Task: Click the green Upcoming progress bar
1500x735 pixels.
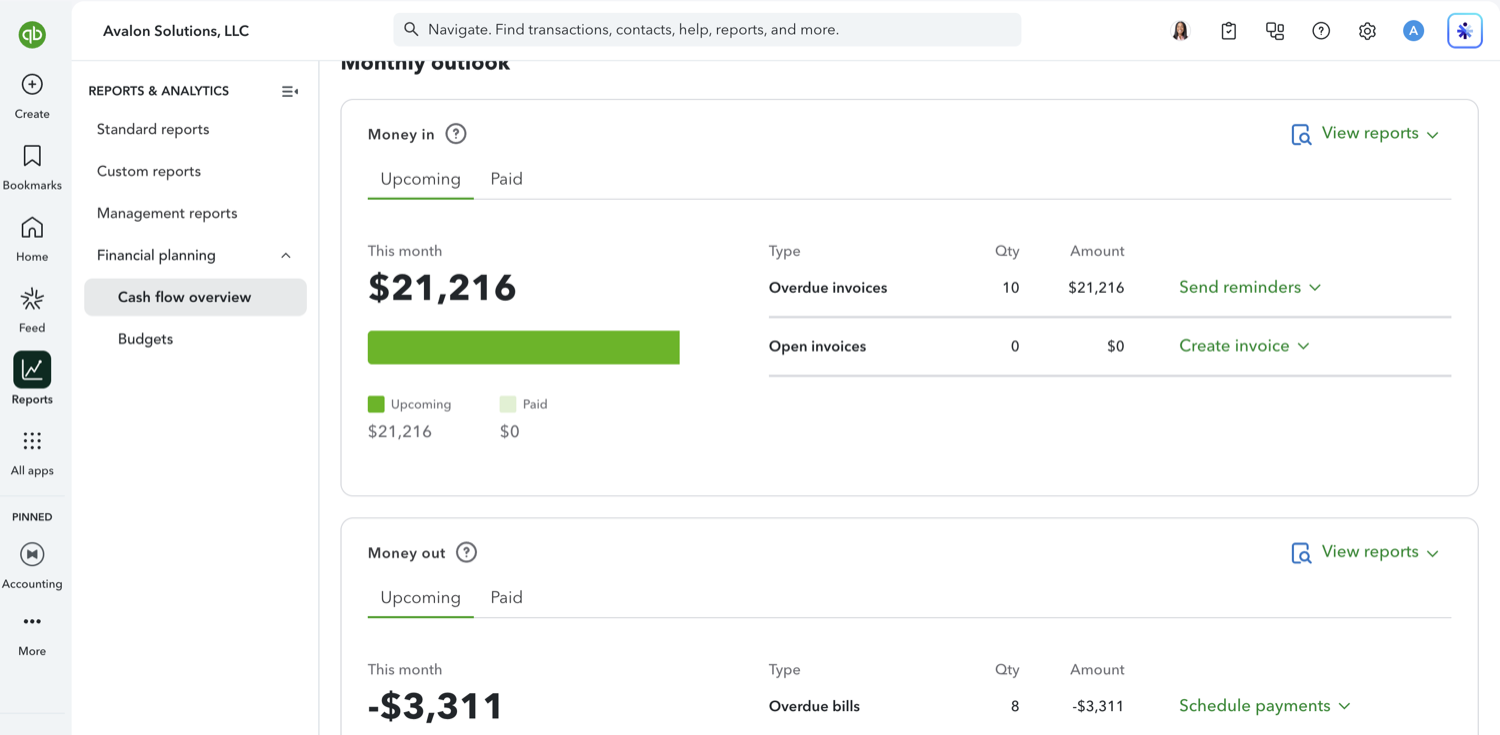Action: (524, 347)
